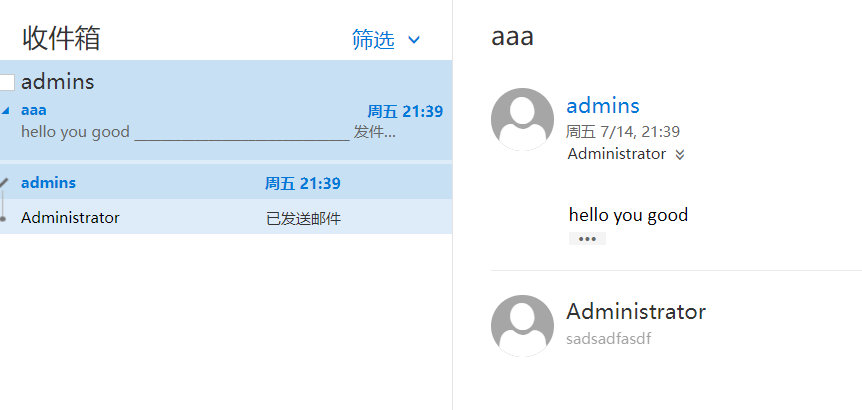Click the aaa subject in message list
This screenshot has height=410, width=862.
click(x=34, y=110)
